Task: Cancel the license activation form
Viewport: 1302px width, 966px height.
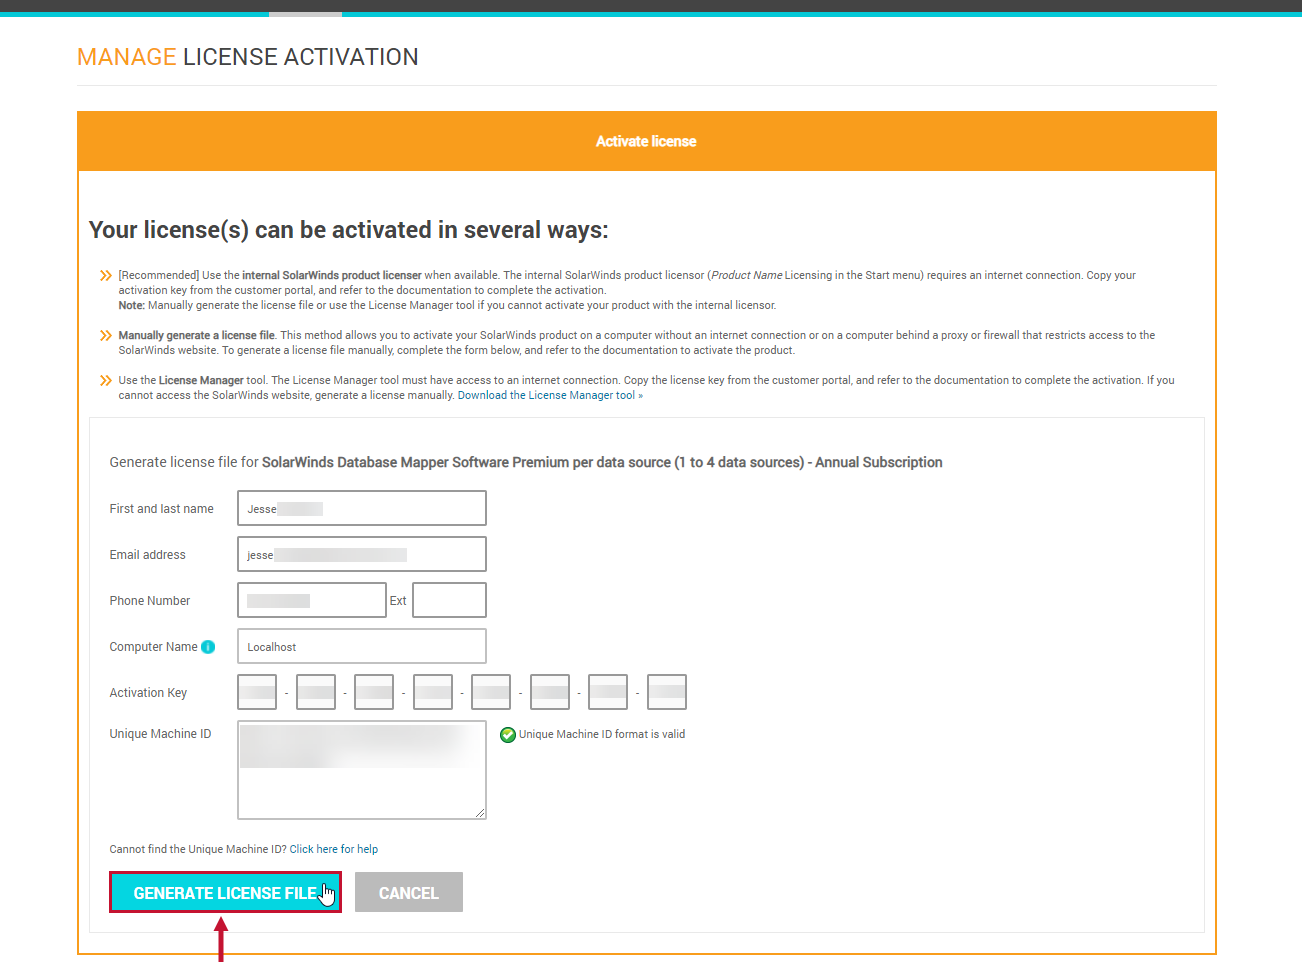Action: tap(408, 892)
